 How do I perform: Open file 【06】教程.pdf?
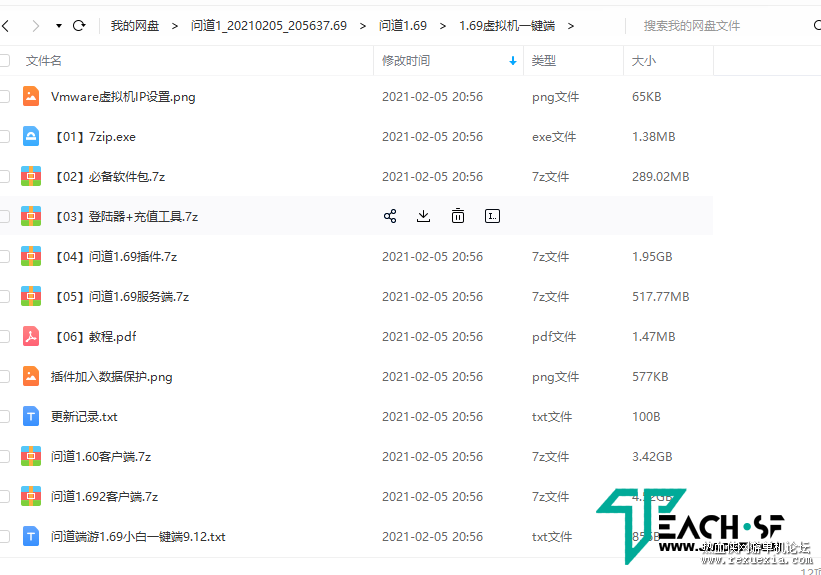click(95, 337)
